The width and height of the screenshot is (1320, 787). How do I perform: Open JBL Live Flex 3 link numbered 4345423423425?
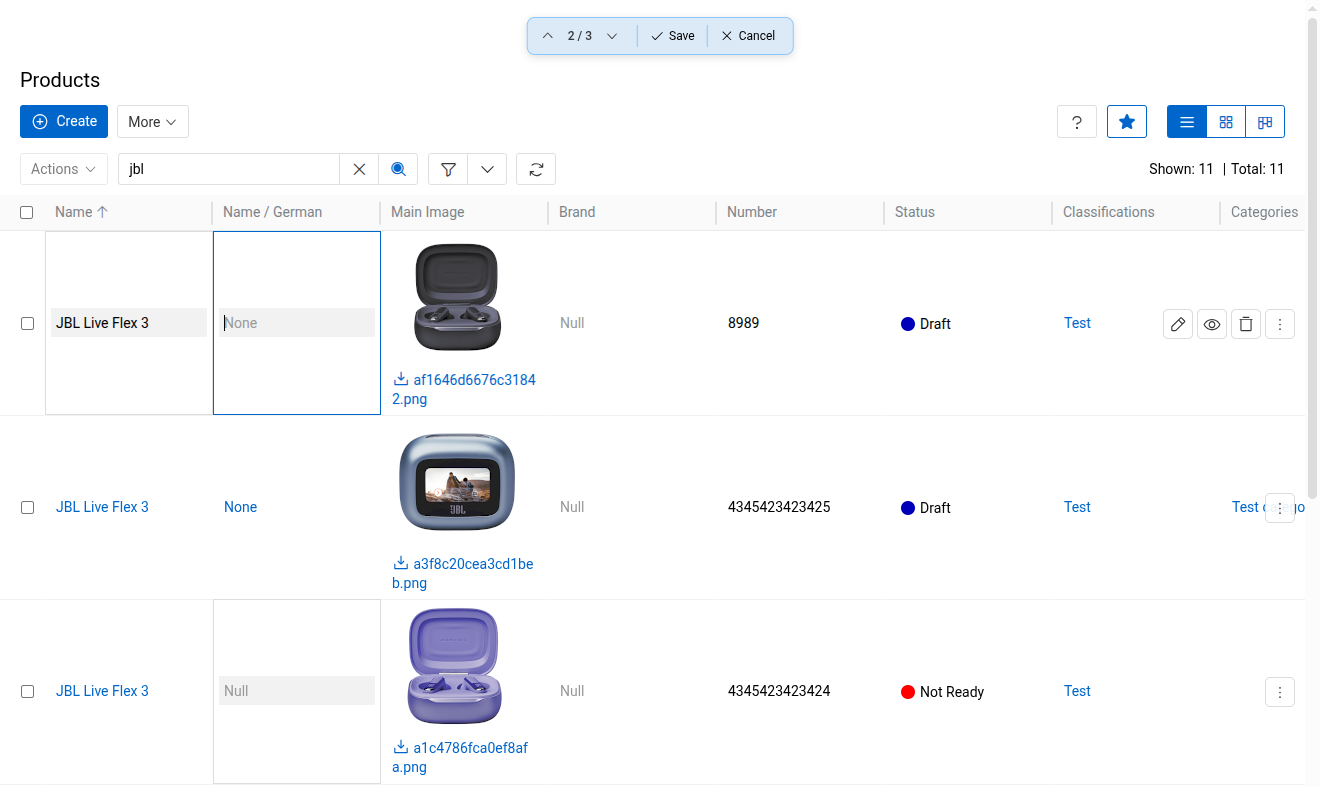click(102, 507)
